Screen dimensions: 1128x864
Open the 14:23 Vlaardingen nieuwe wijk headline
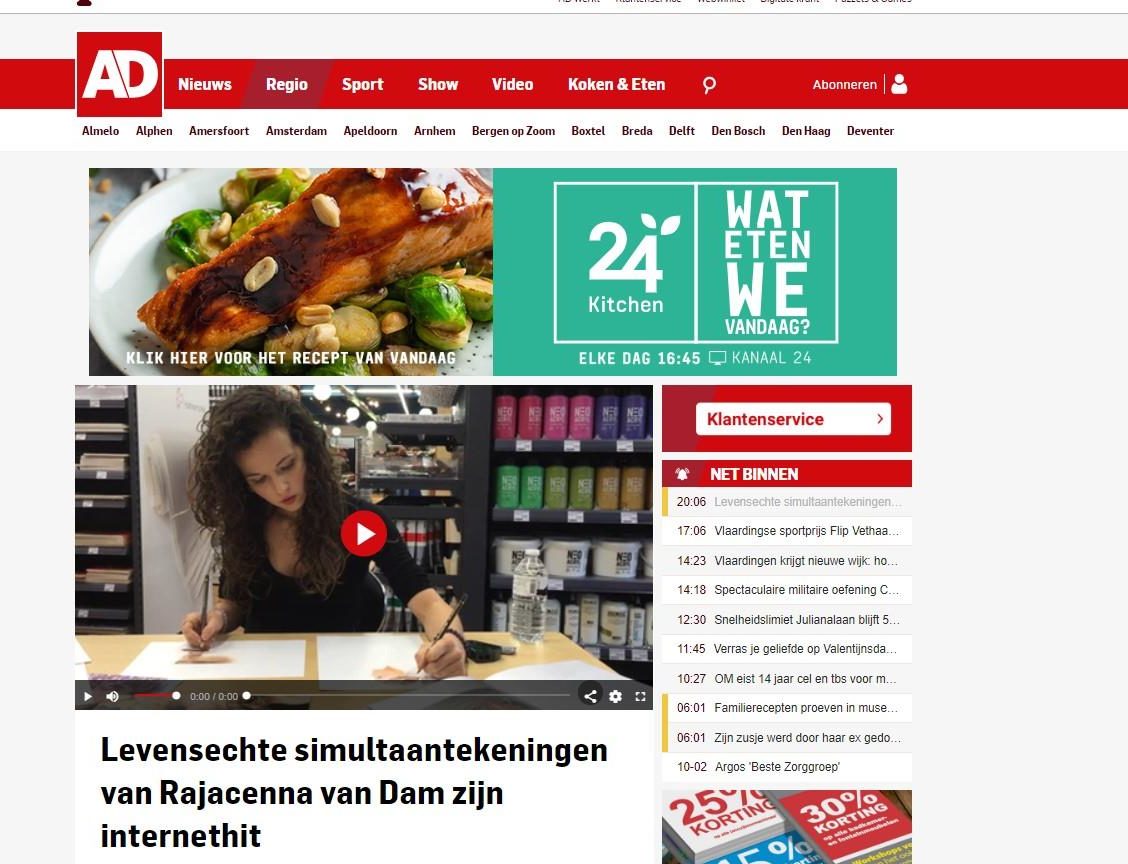[787, 560]
